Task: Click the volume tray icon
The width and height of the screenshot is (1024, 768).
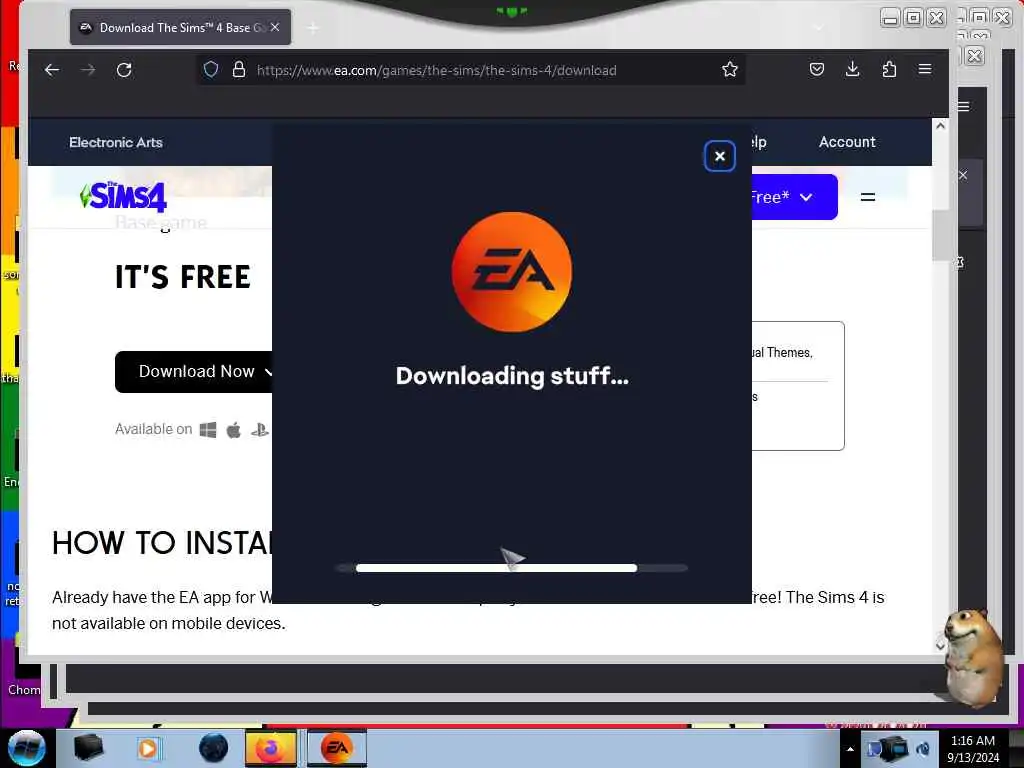Action: click(x=923, y=749)
